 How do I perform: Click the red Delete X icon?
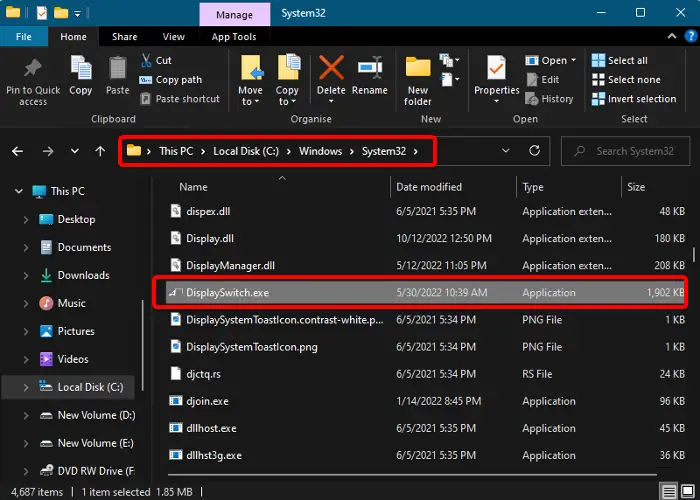[331, 67]
